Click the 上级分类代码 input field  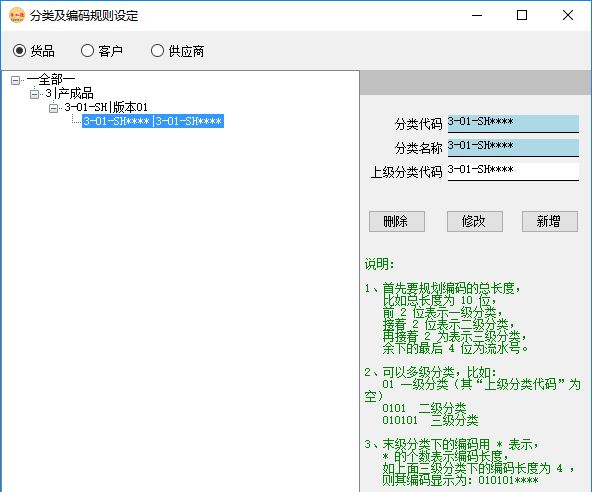(x=513, y=171)
